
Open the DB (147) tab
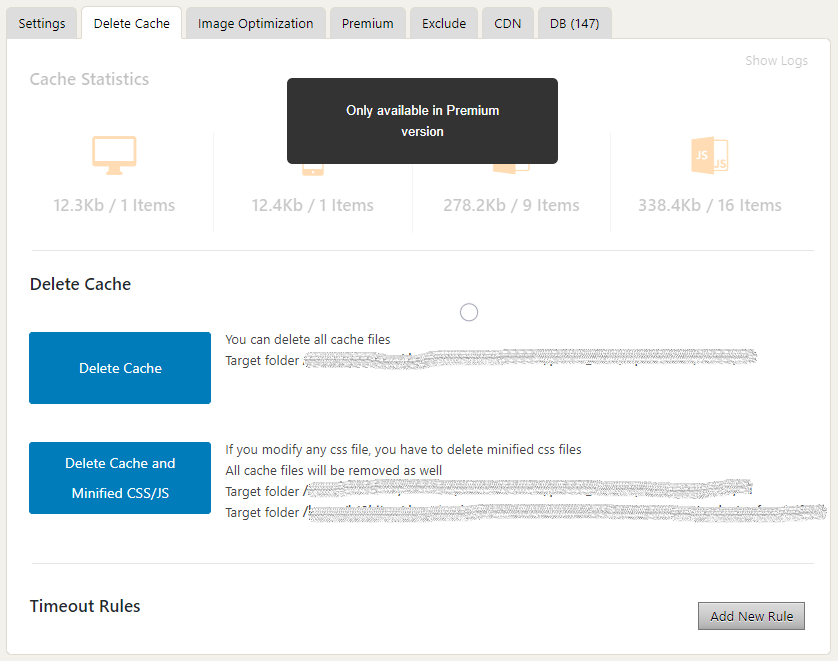click(574, 23)
